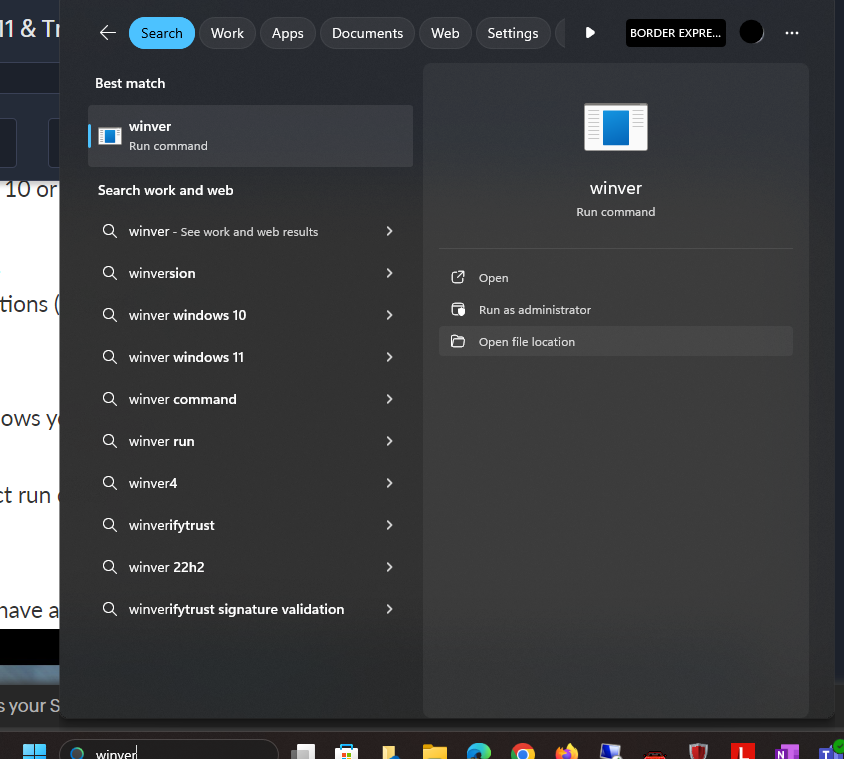Expand the winver4 chevron
844x759 pixels.
pyautogui.click(x=389, y=483)
